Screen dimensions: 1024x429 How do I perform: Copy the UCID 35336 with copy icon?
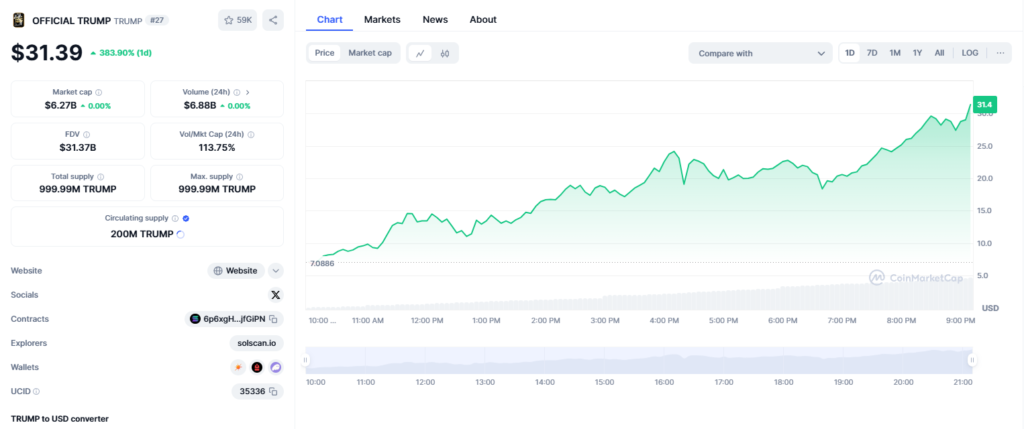[274, 392]
